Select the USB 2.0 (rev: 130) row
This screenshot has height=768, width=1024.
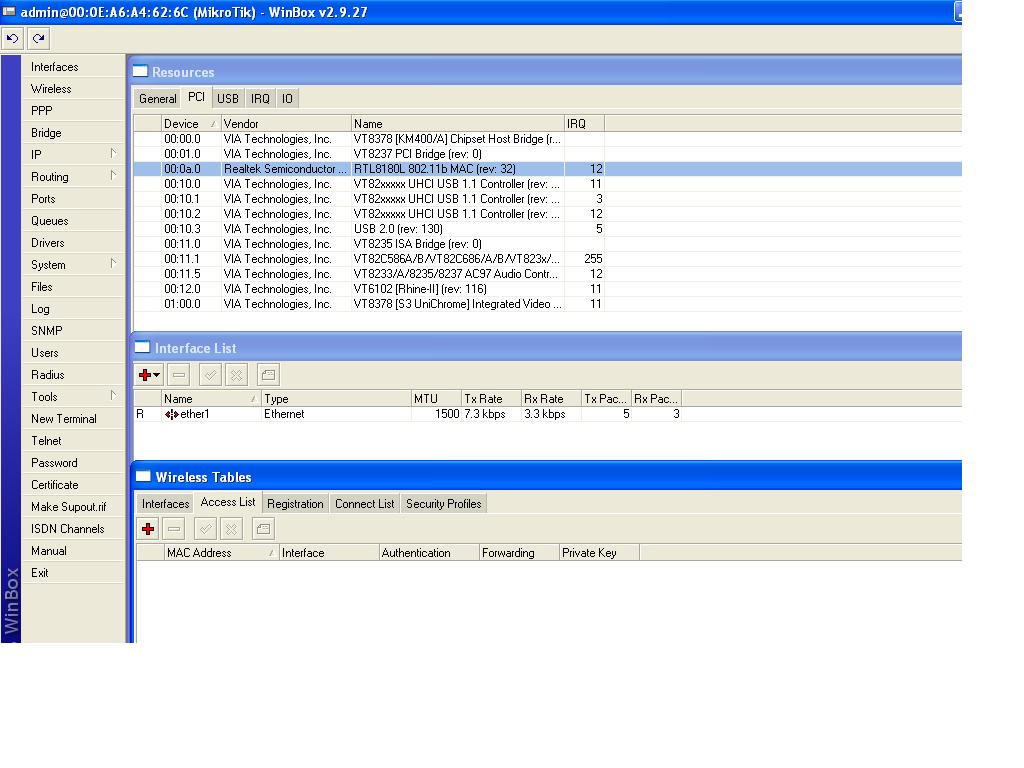coord(547,229)
